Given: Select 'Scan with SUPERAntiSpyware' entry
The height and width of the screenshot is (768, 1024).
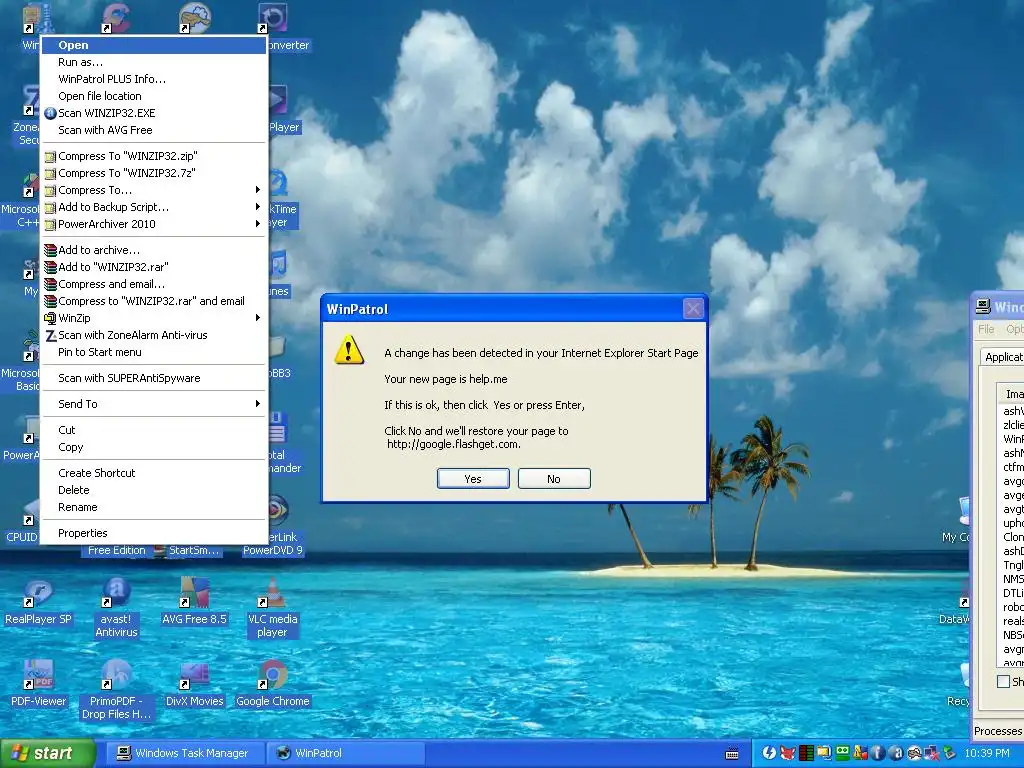Looking at the screenshot, I should click(153, 378).
